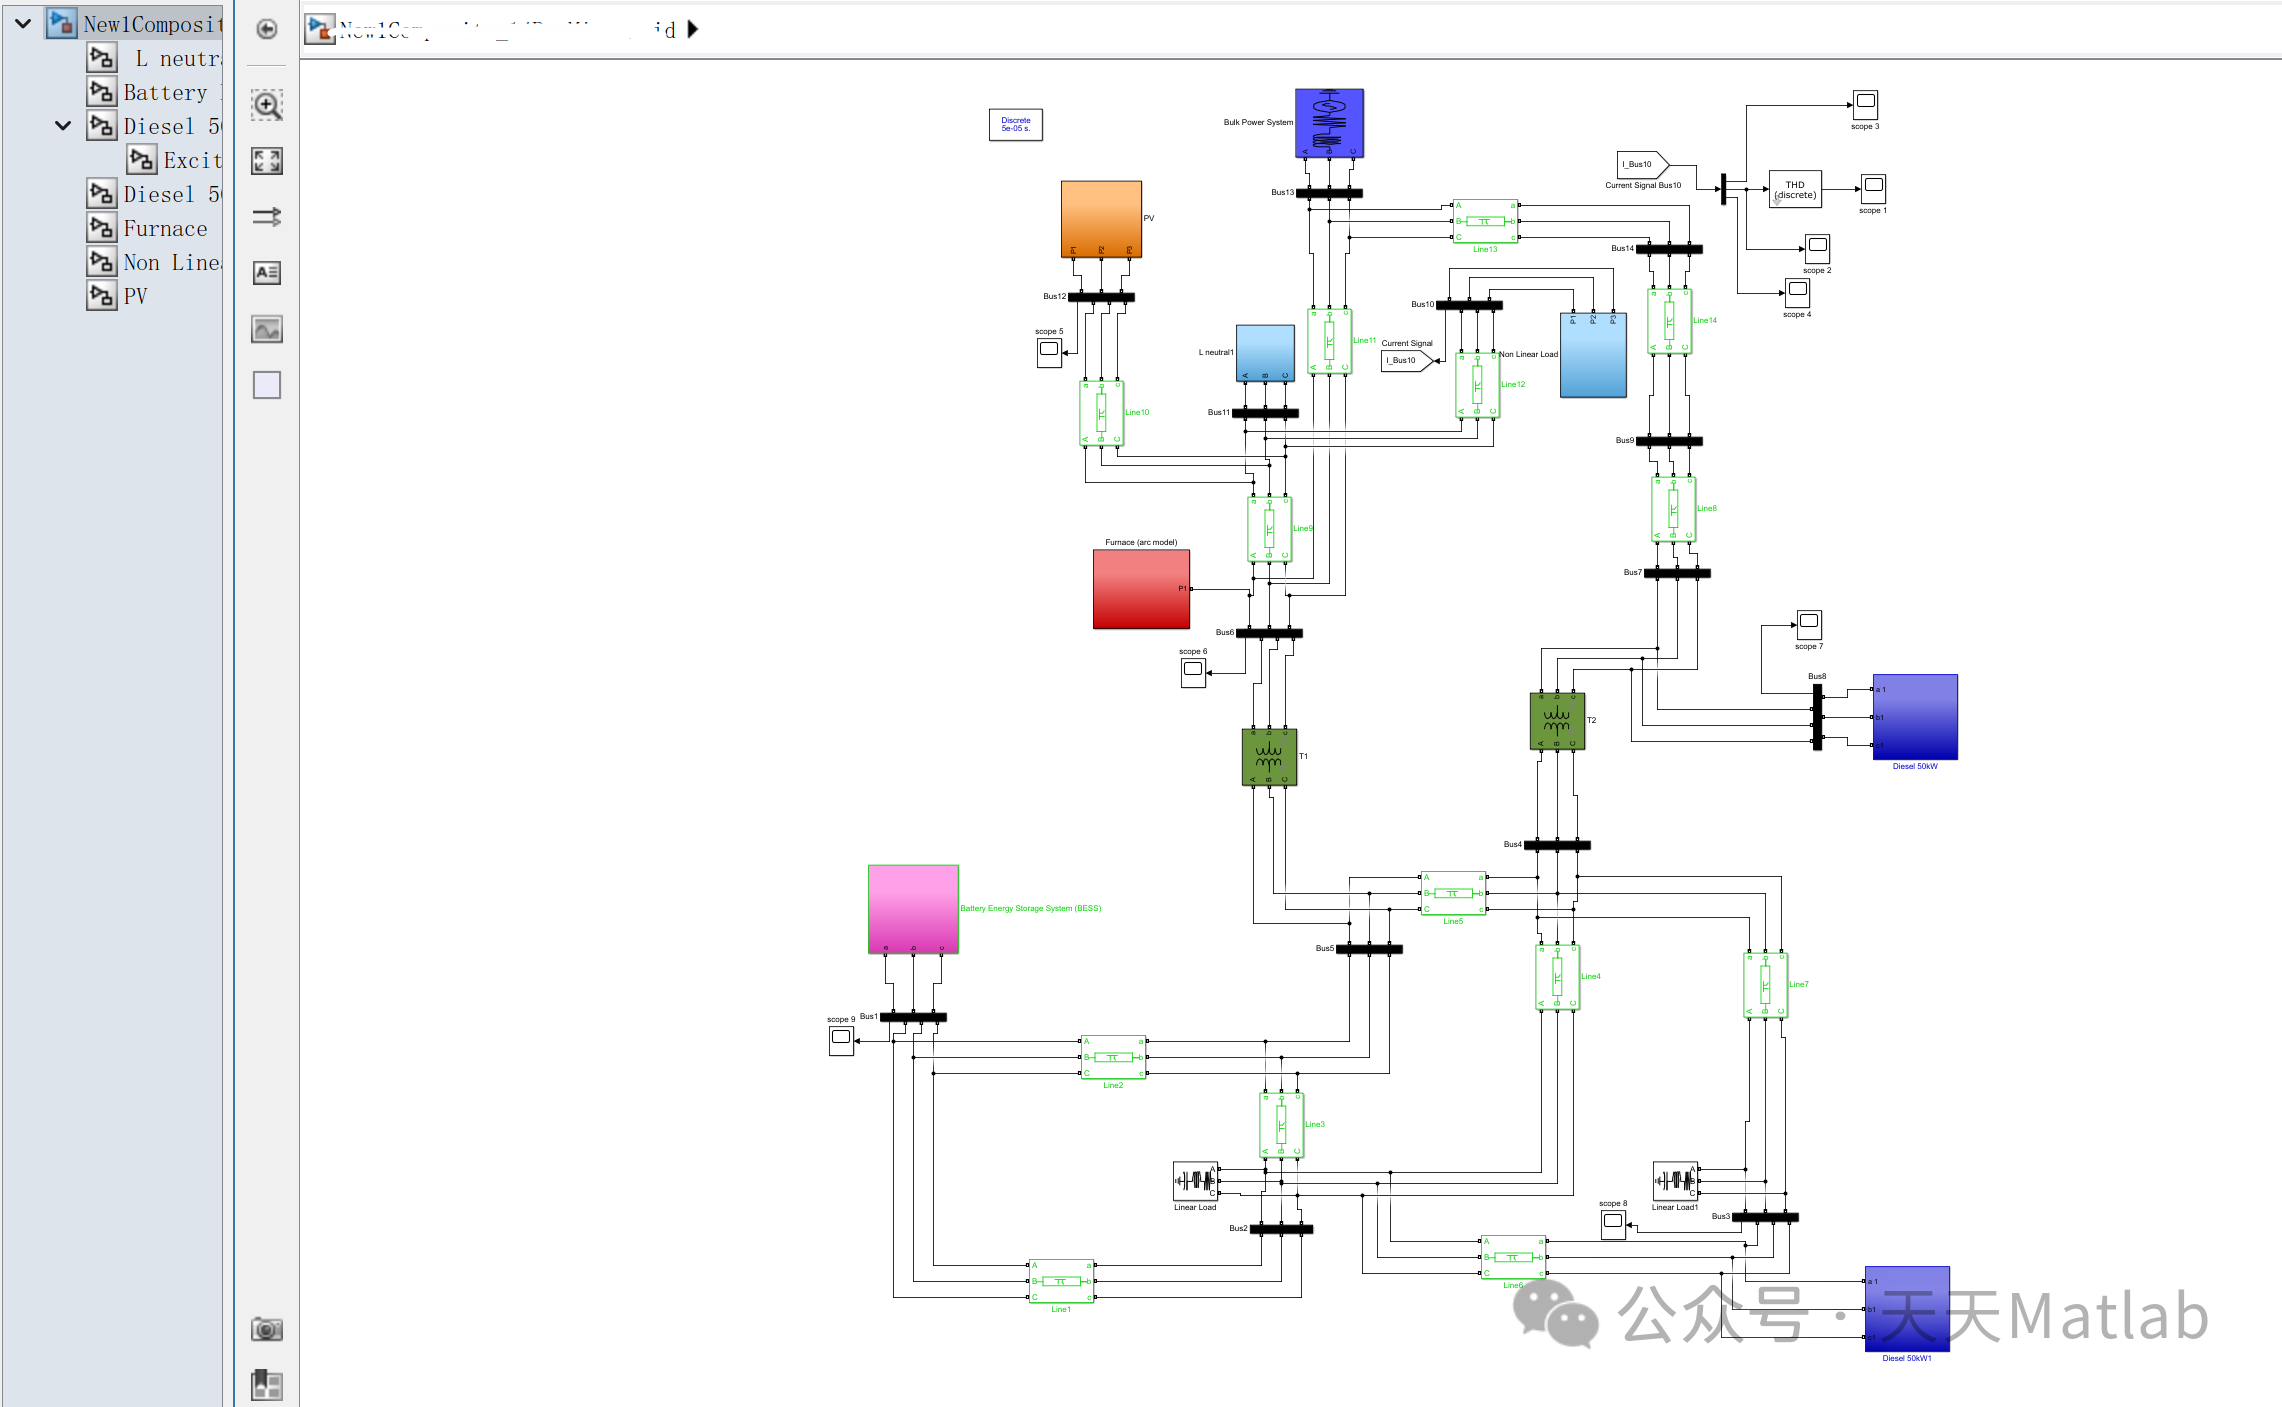Select the PV item in model tree
The width and height of the screenshot is (2282, 1407).
pyautogui.click(x=135, y=296)
